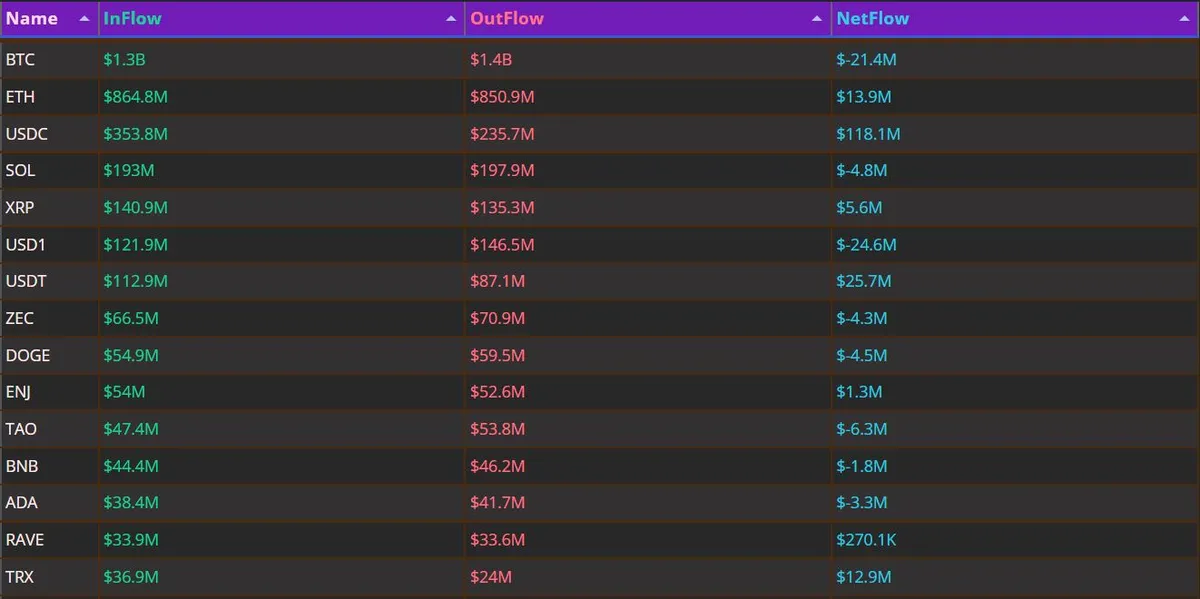Click SOL inflow value $193M
Image resolution: width=1200 pixels, height=599 pixels.
[129, 171]
